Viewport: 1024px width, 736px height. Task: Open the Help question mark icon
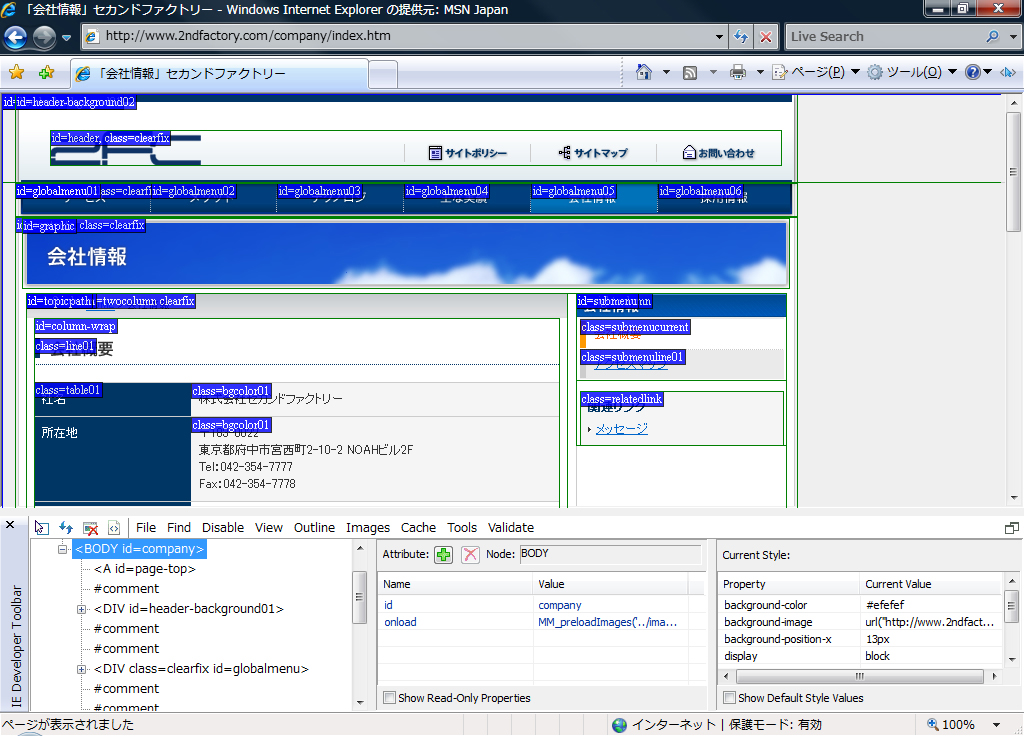[972, 72]
